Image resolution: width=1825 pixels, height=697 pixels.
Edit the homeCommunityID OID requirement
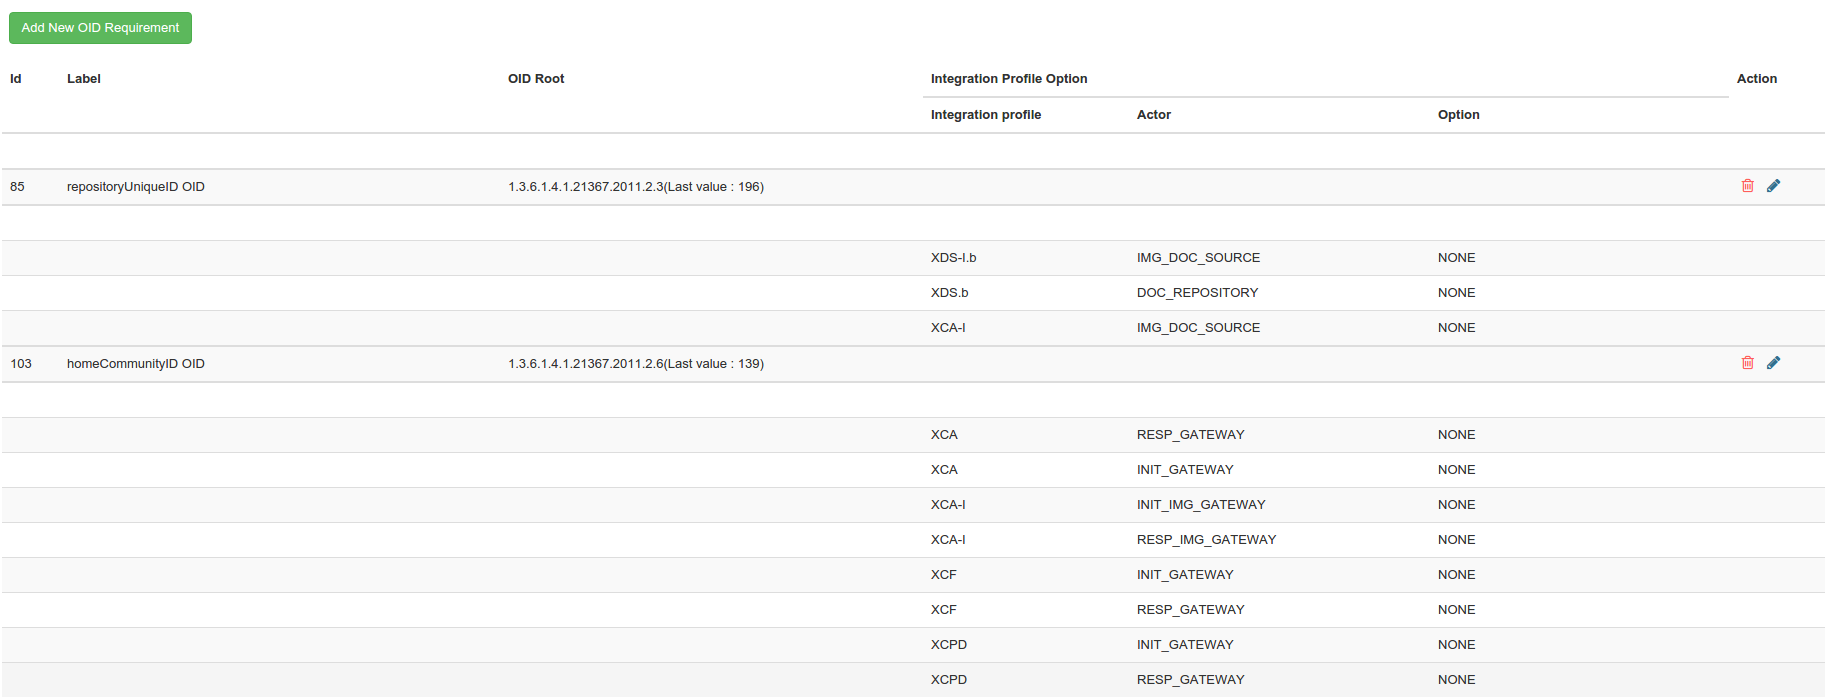point(1773,363)
